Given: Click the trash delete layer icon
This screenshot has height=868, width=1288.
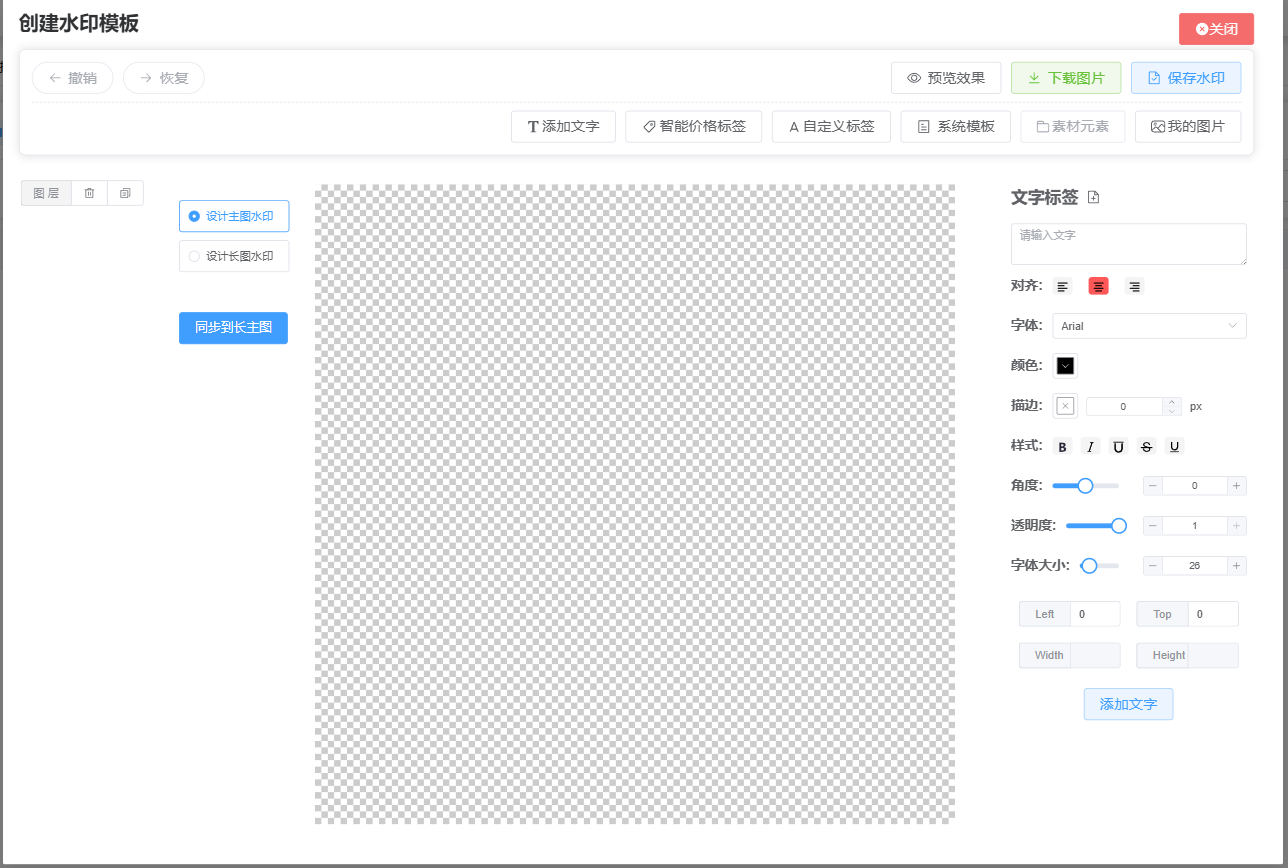Looking at the screenshot, I should click(x=89, y=193).
